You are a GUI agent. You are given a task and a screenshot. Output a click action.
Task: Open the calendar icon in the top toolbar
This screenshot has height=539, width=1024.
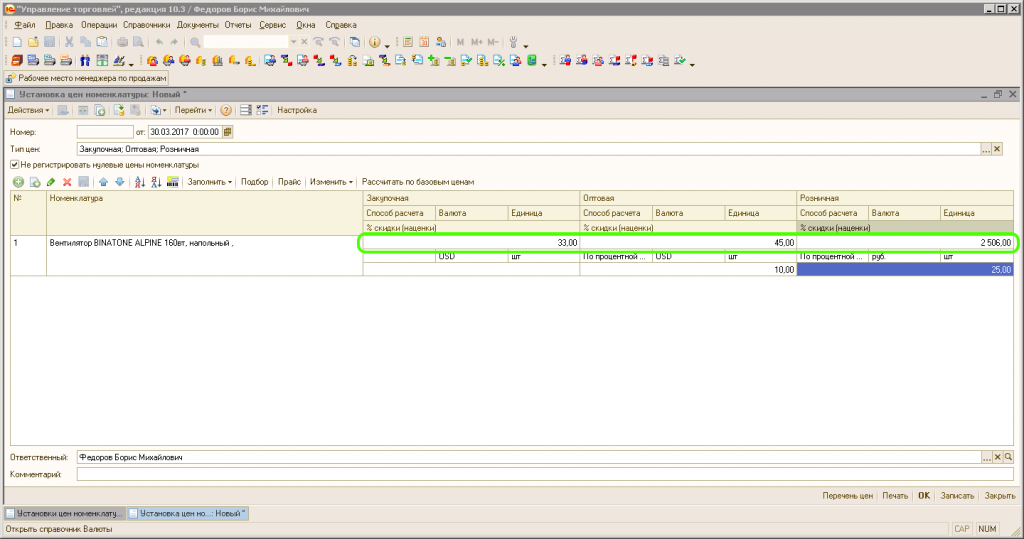[x=424, y=42]
